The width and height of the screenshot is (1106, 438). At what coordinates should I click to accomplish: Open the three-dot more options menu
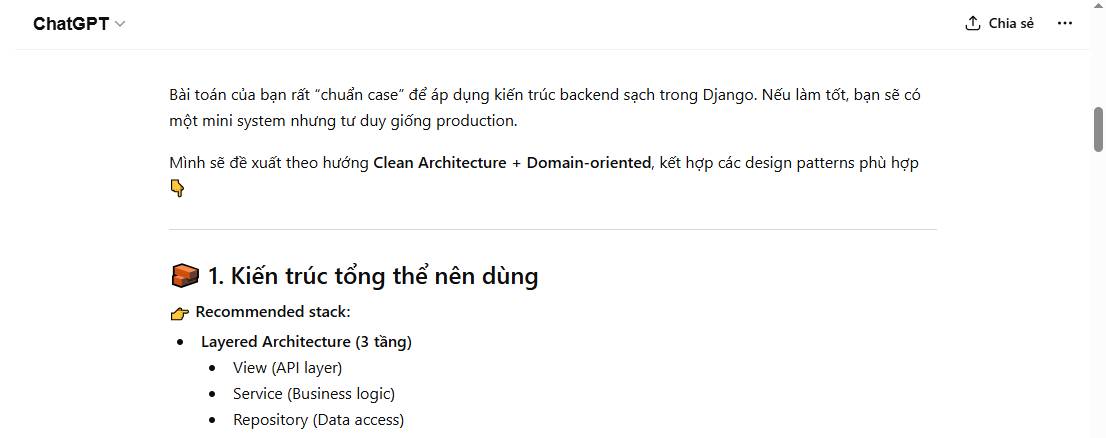(x=1065, y=23)
